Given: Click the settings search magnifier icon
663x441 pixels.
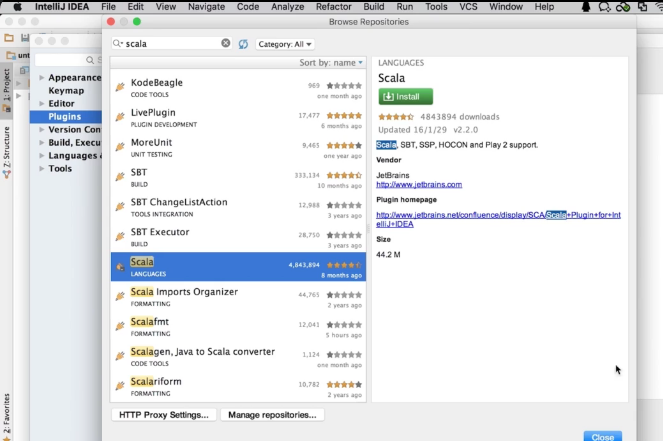Looking at the screenshot, I should tap(90, 60).
